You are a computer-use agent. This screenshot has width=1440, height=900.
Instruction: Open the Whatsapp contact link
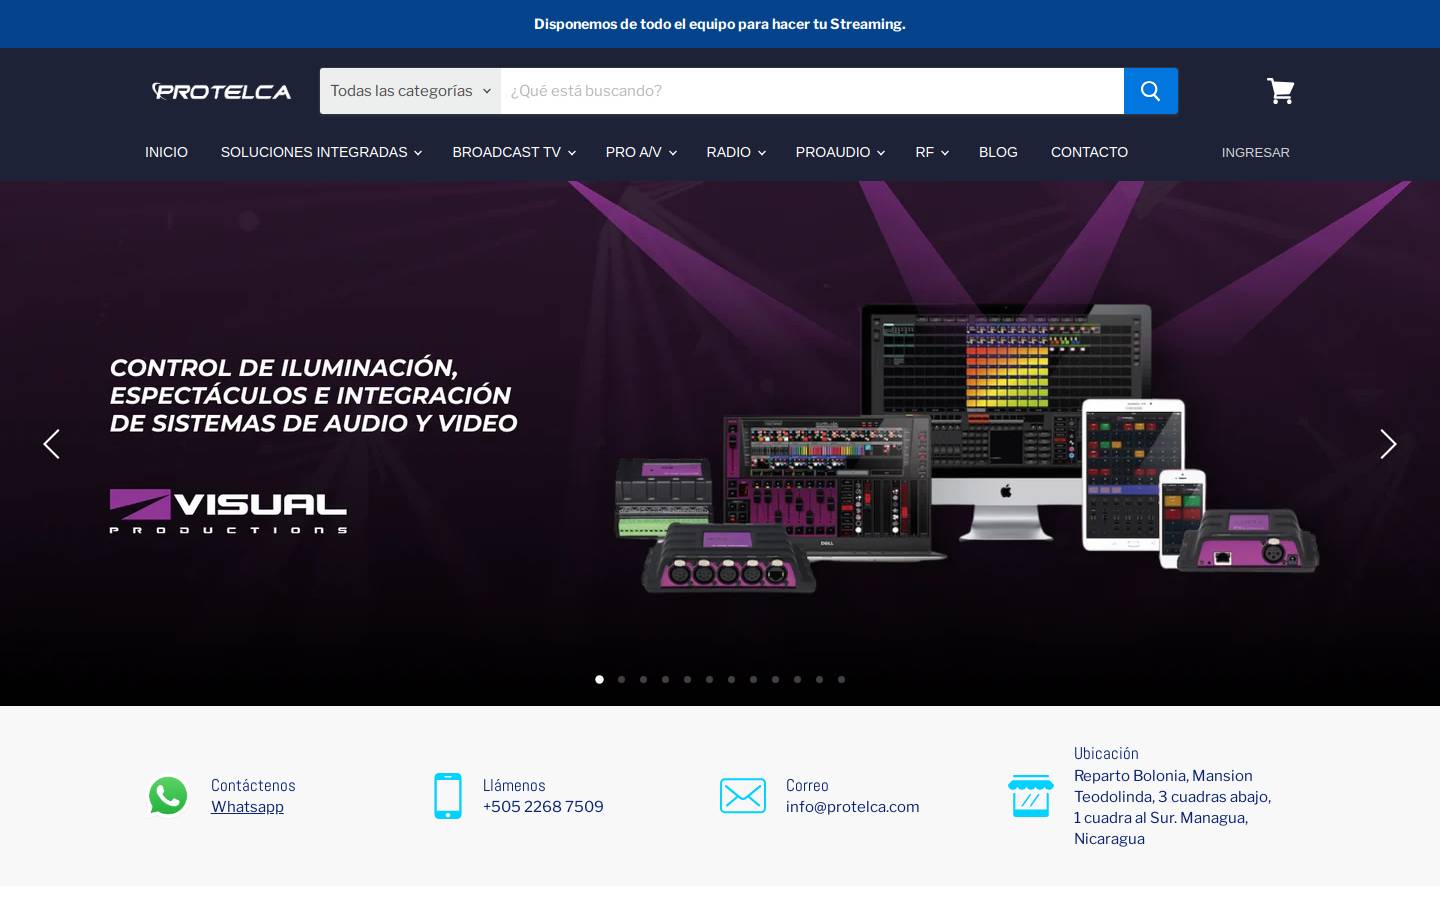247,807
